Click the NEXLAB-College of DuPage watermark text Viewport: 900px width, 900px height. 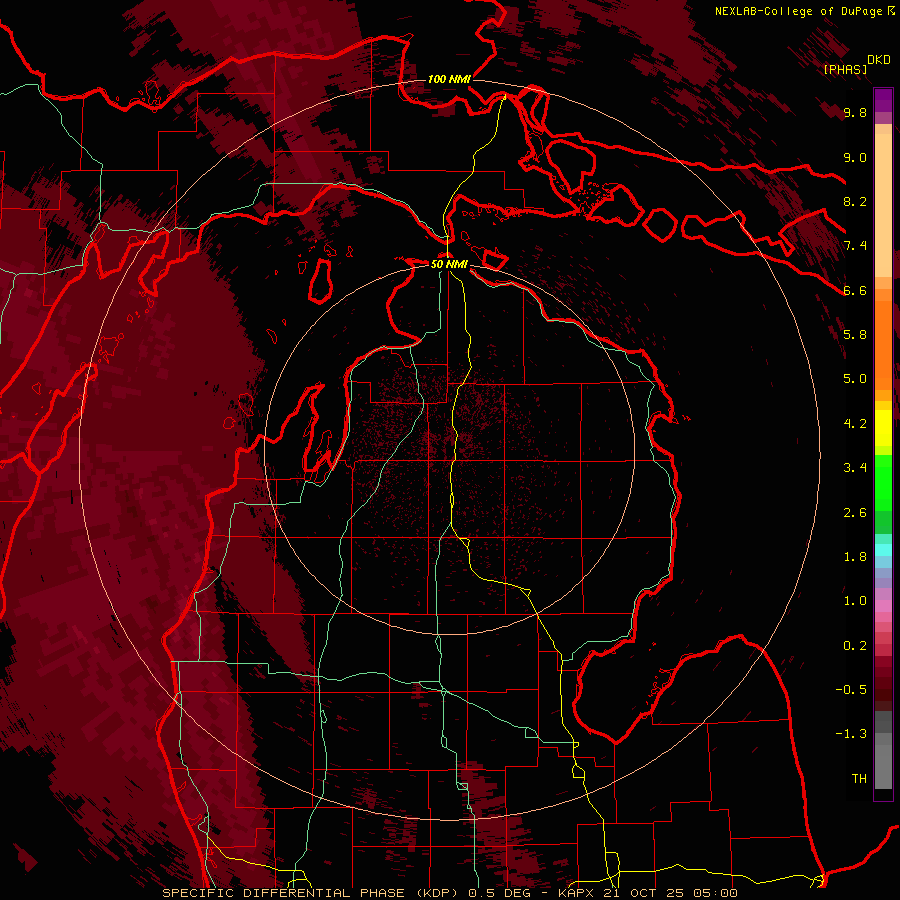pyautogui.click(x=798, y=11)
